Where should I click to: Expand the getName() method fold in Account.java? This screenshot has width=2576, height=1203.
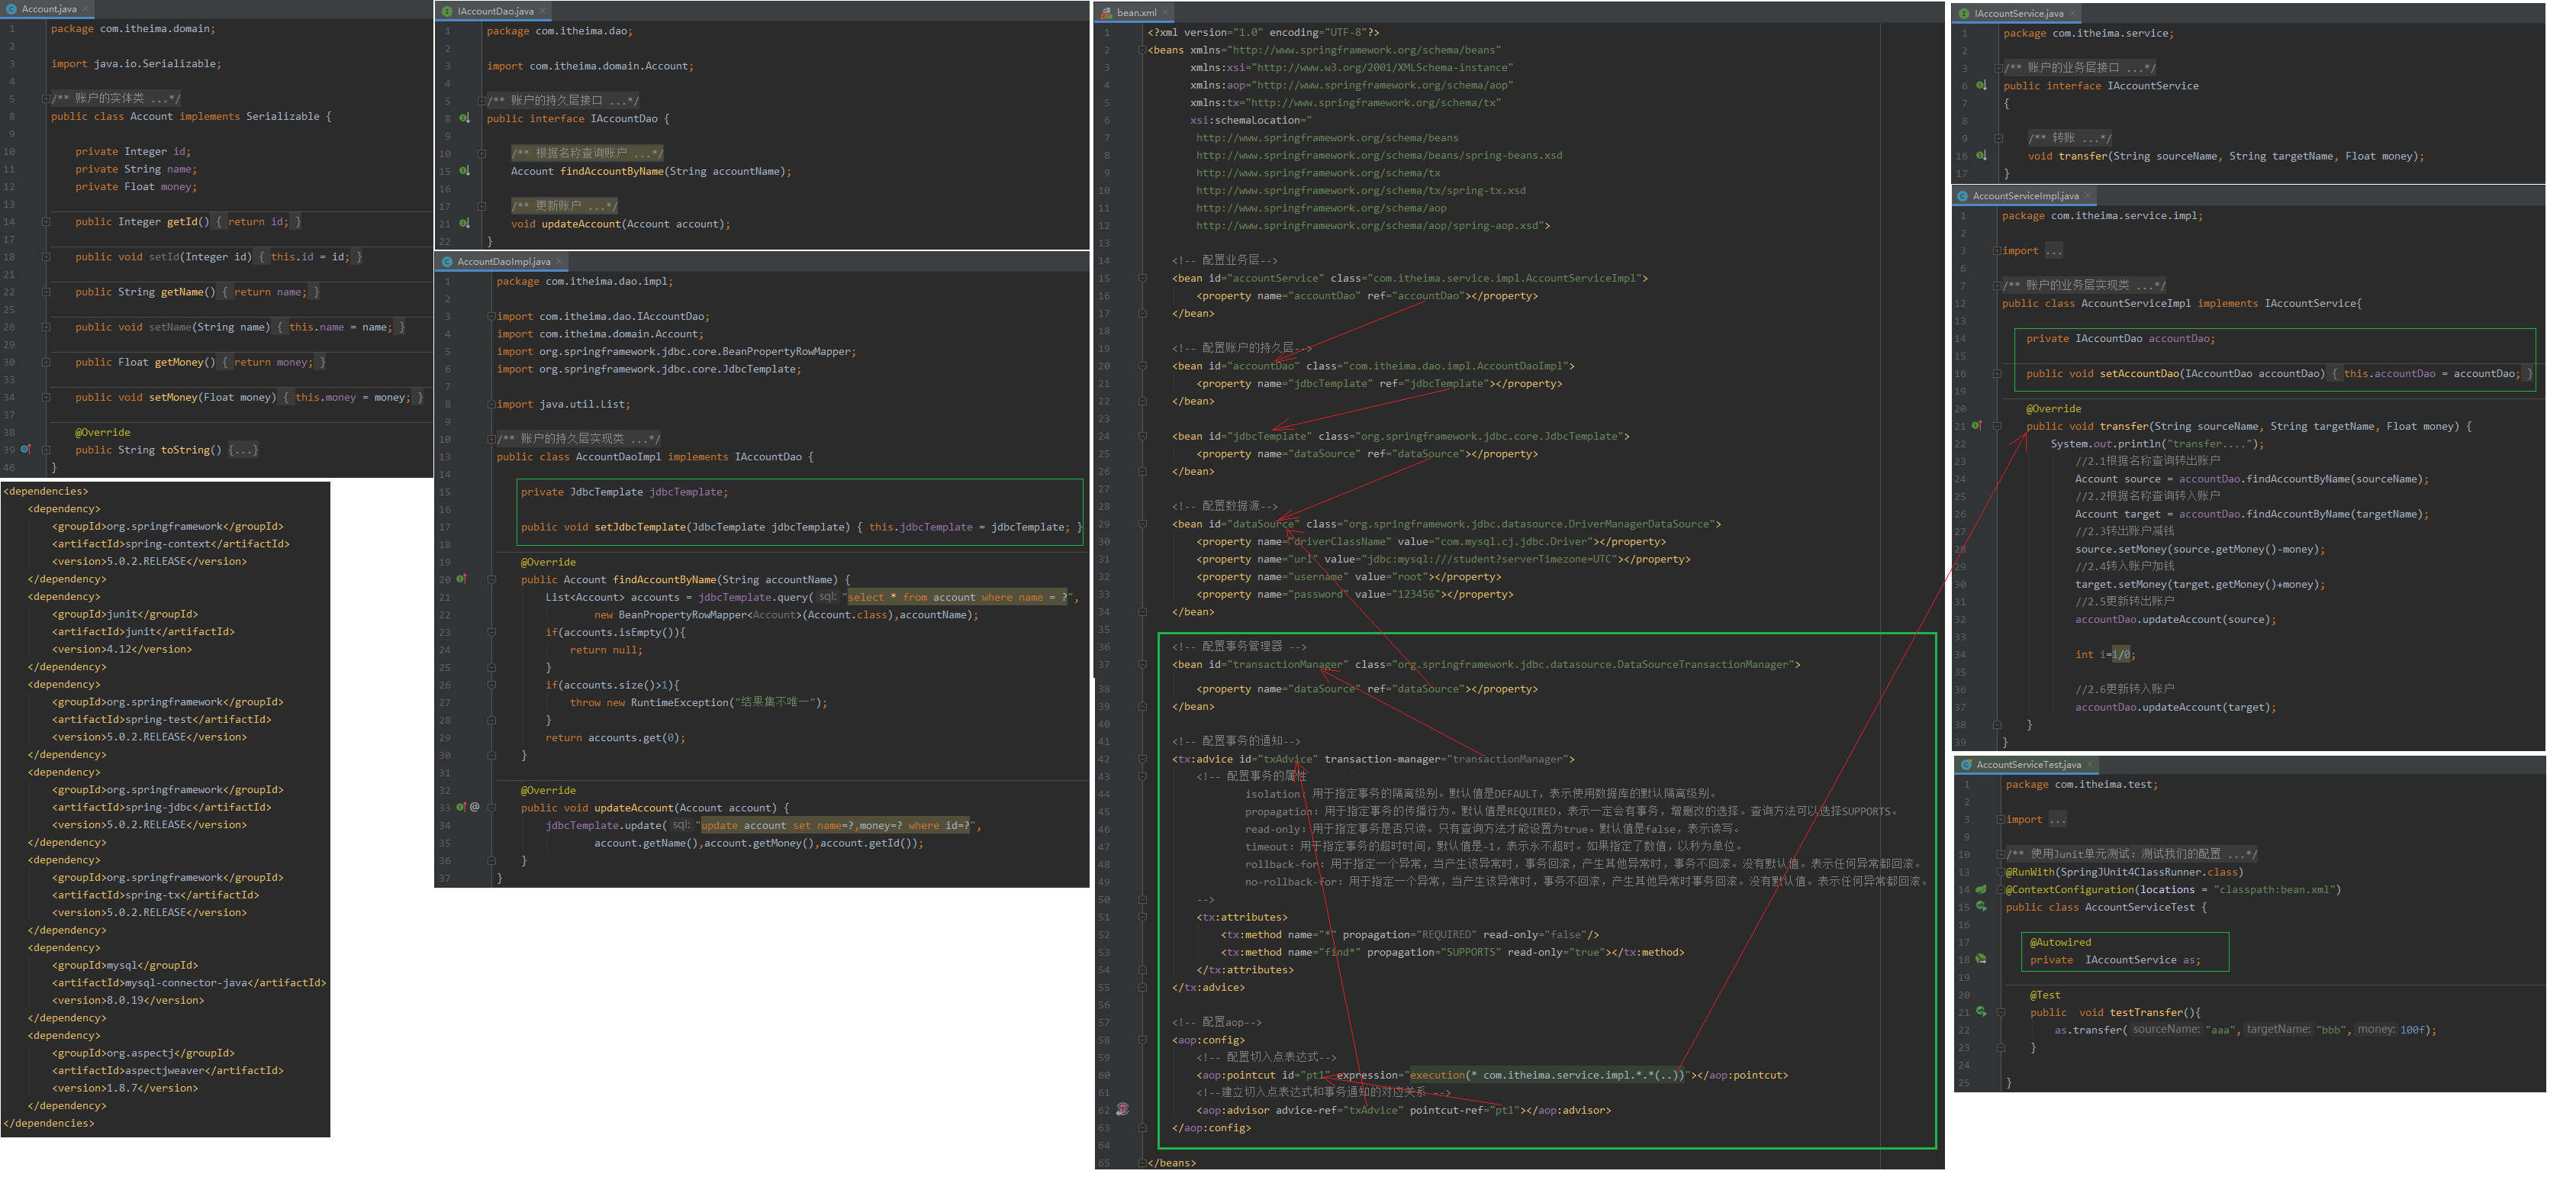[46, 292]
